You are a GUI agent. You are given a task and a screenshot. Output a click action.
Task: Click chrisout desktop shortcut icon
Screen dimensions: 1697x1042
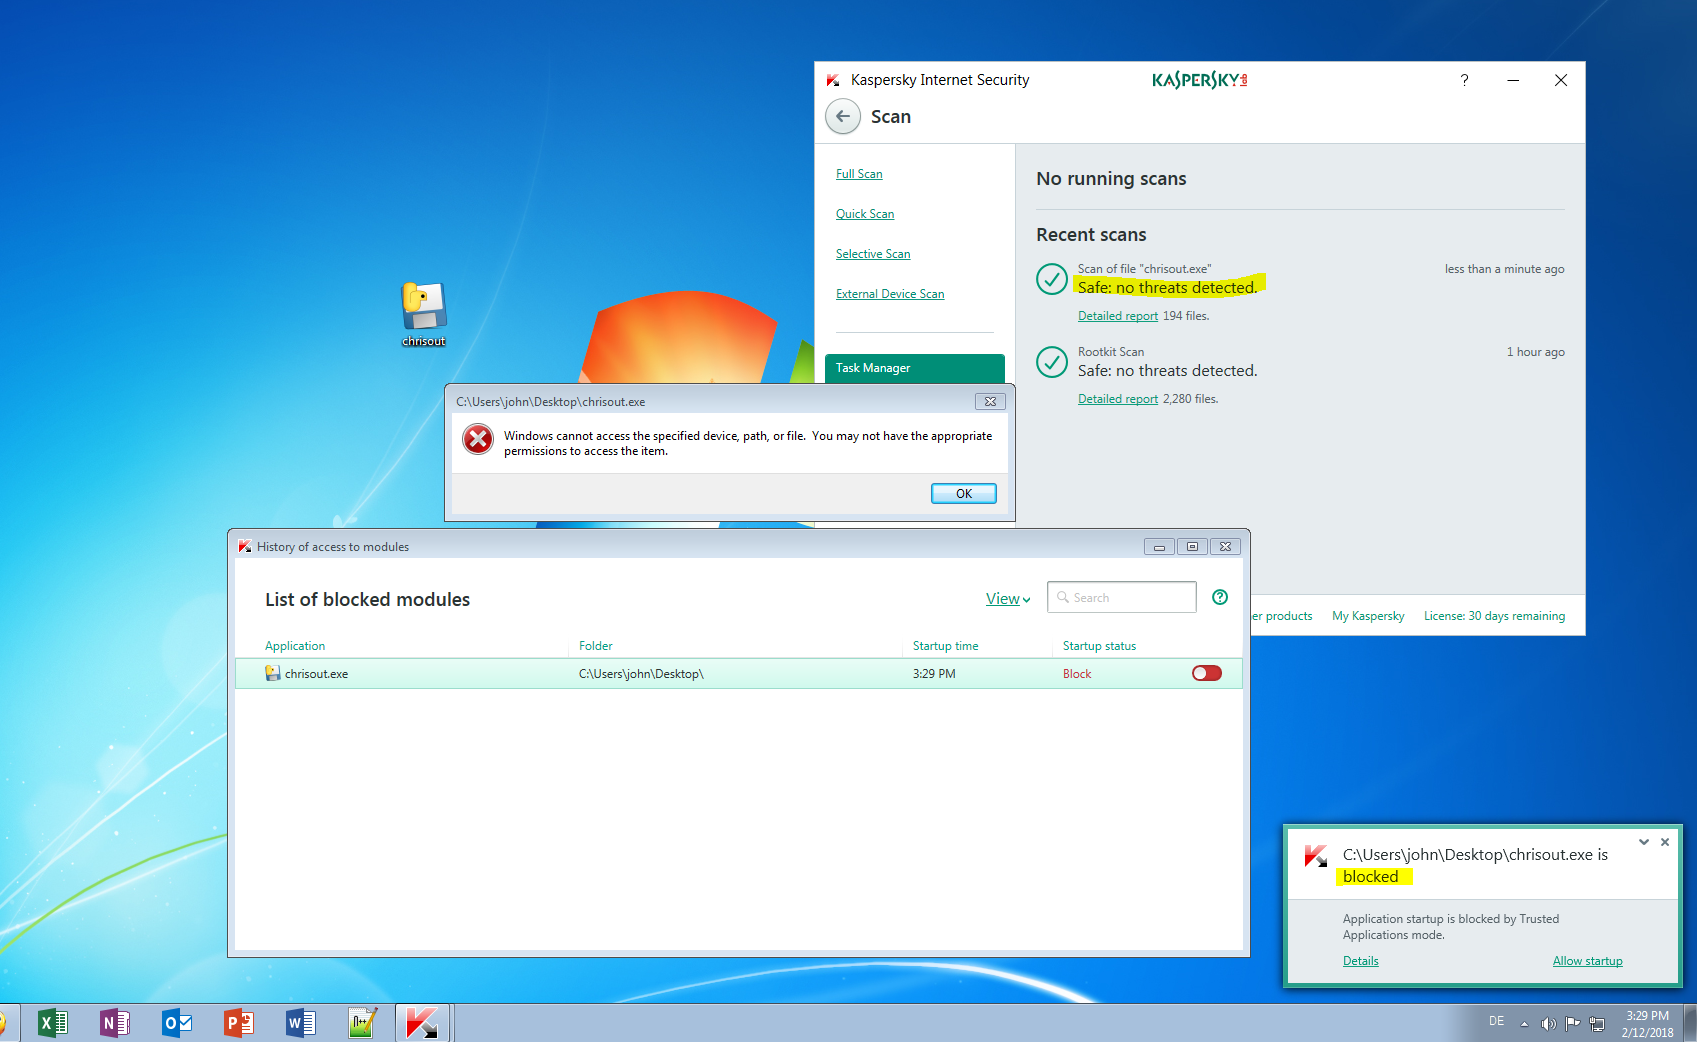[424, 314]
